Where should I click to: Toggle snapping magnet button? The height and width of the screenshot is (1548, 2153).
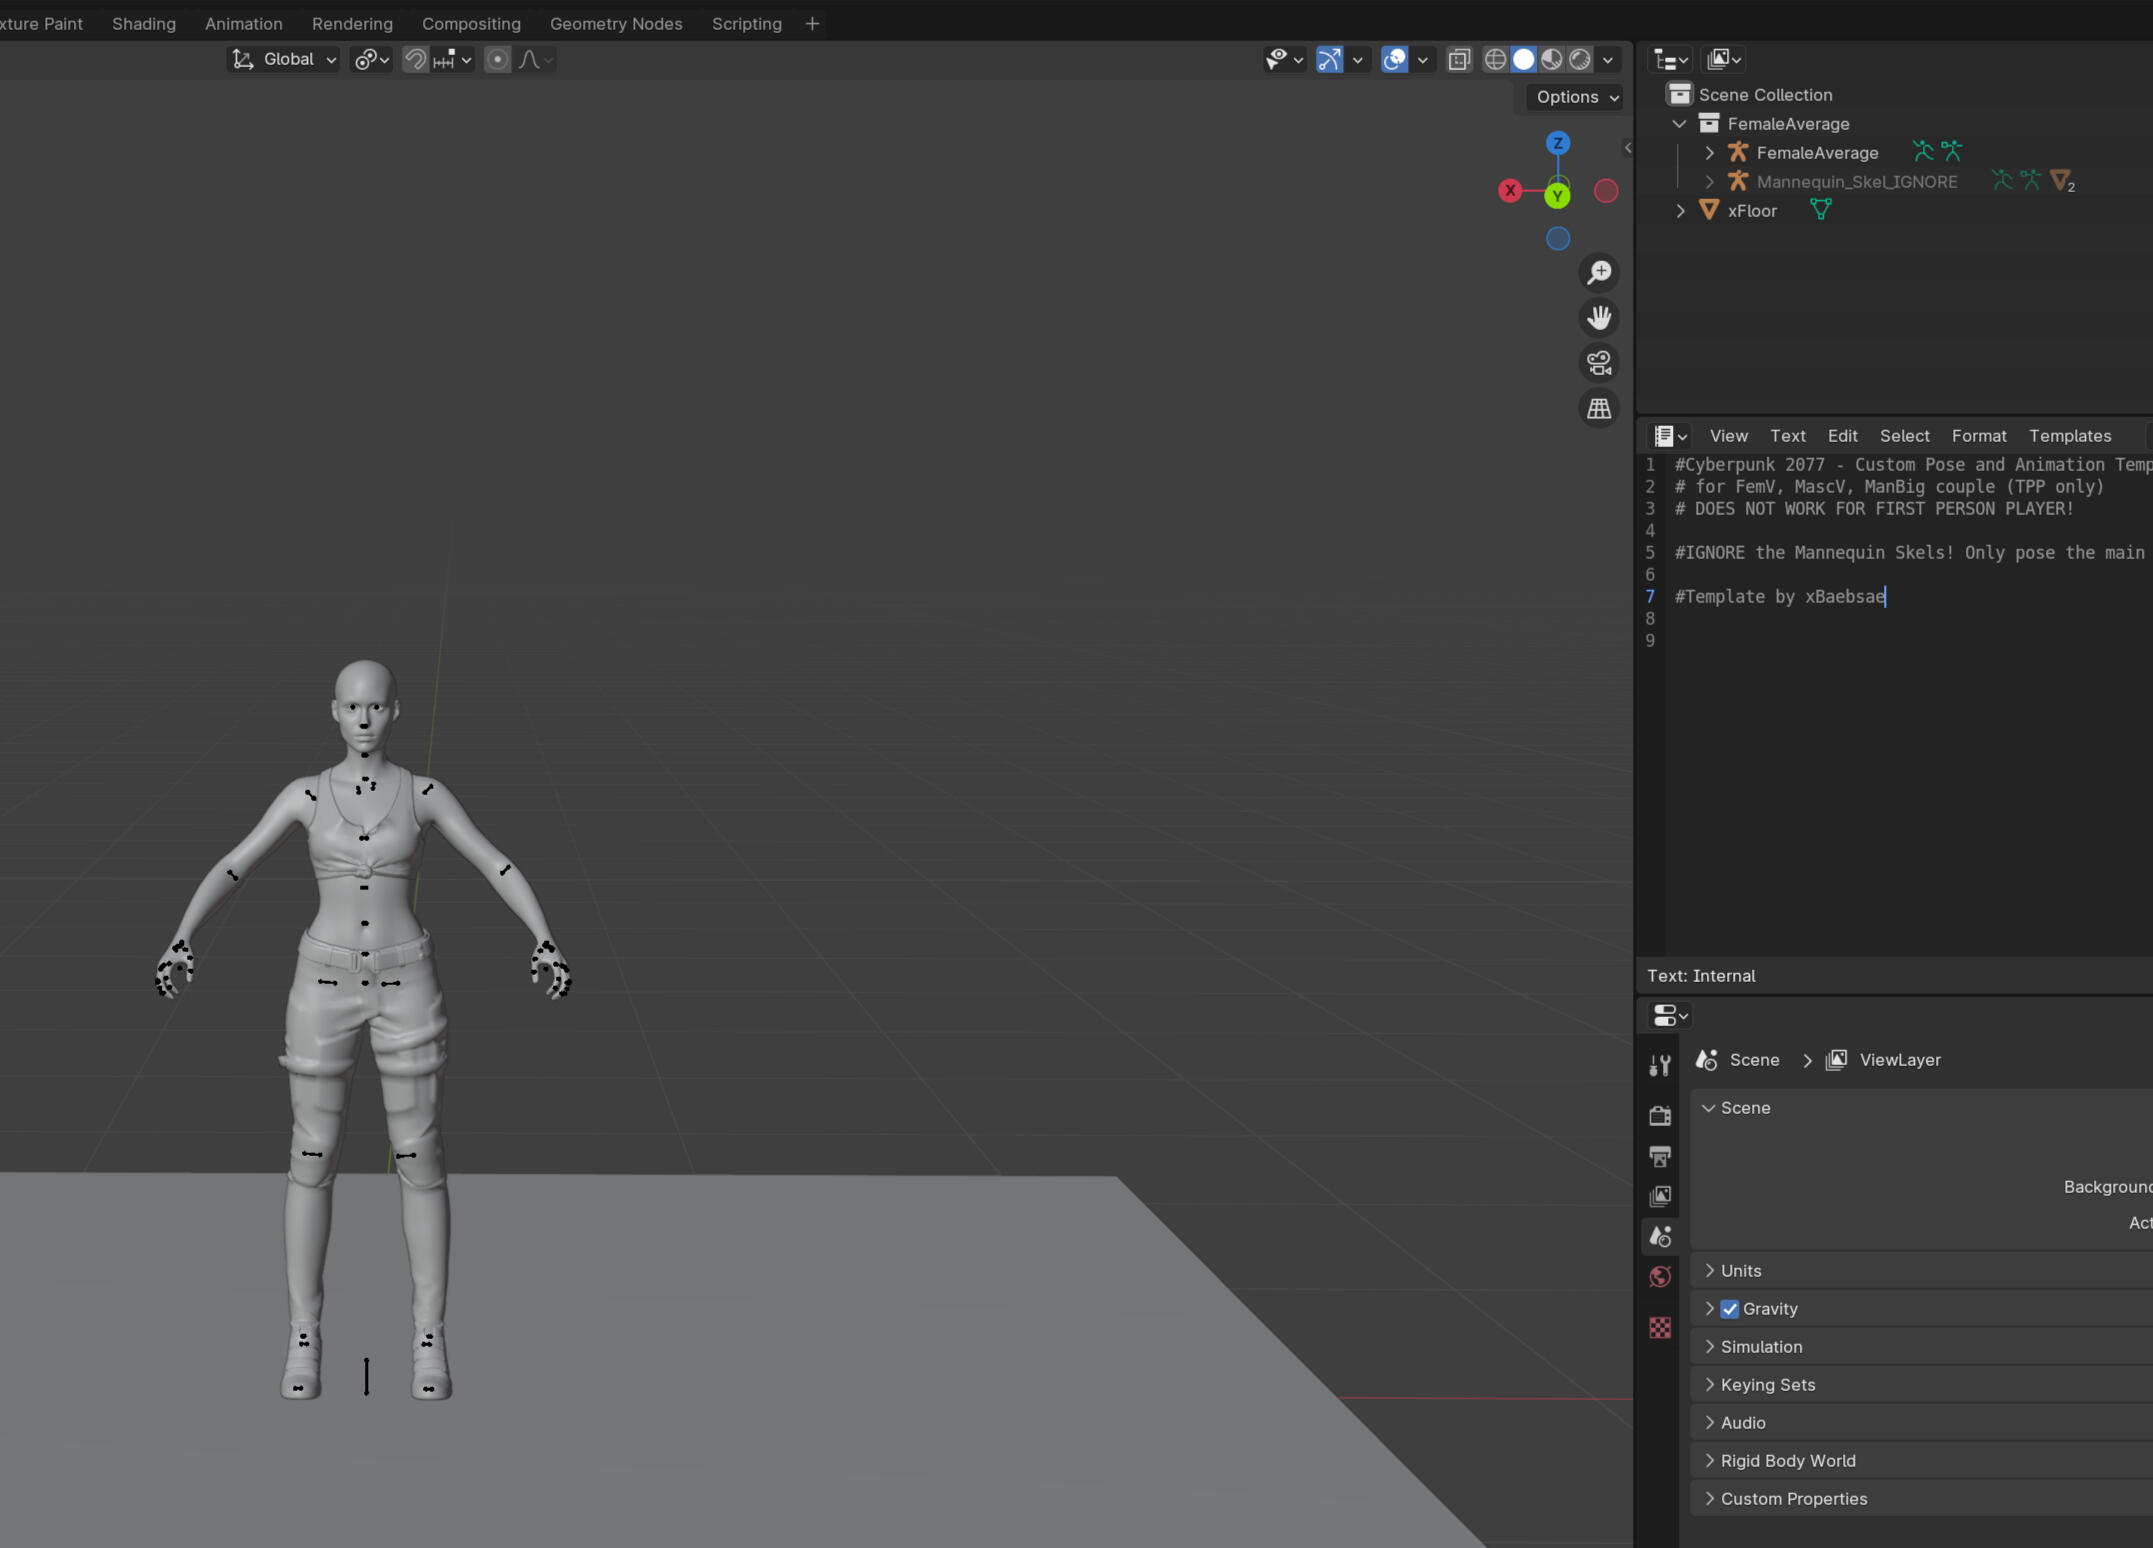(x=415, y=59)
